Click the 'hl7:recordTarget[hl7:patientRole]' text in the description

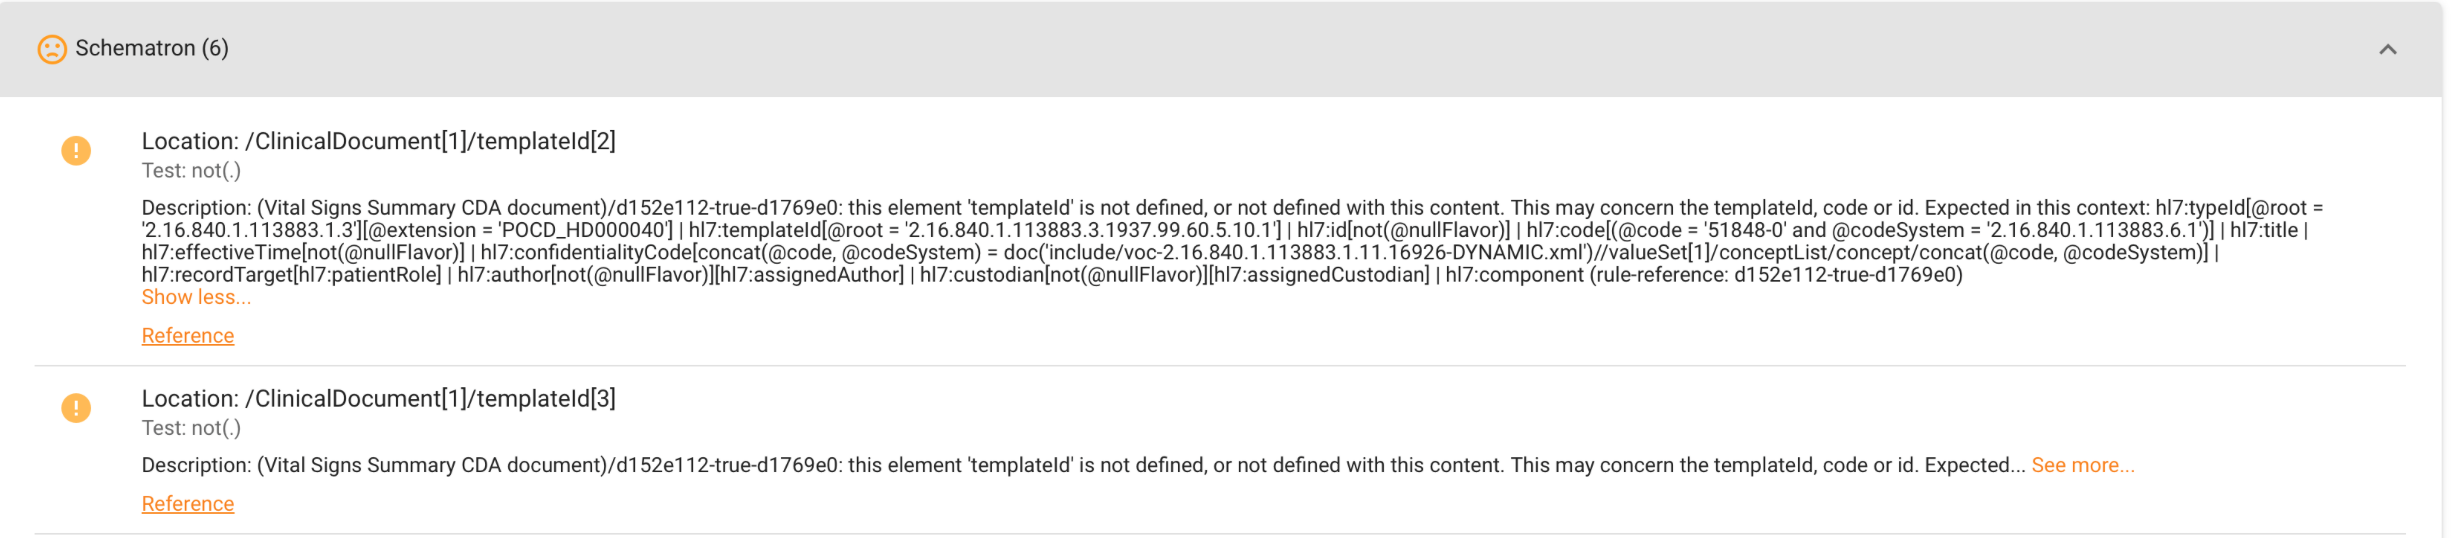click(292, 275)
